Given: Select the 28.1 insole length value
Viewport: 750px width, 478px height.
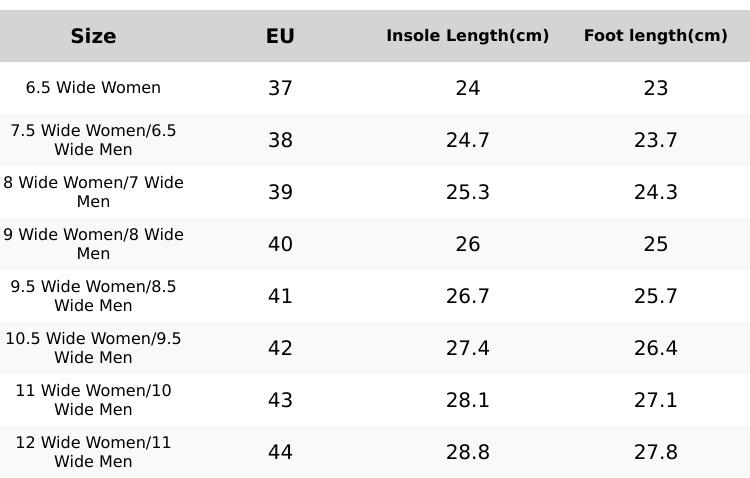Looking at the screenshot, I should click(467, 400).
